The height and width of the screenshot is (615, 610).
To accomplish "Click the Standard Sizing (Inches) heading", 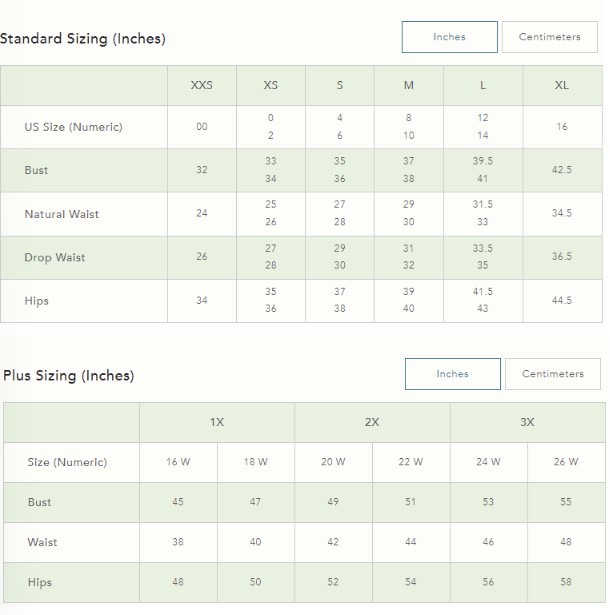I will click(x=83, y=39).
